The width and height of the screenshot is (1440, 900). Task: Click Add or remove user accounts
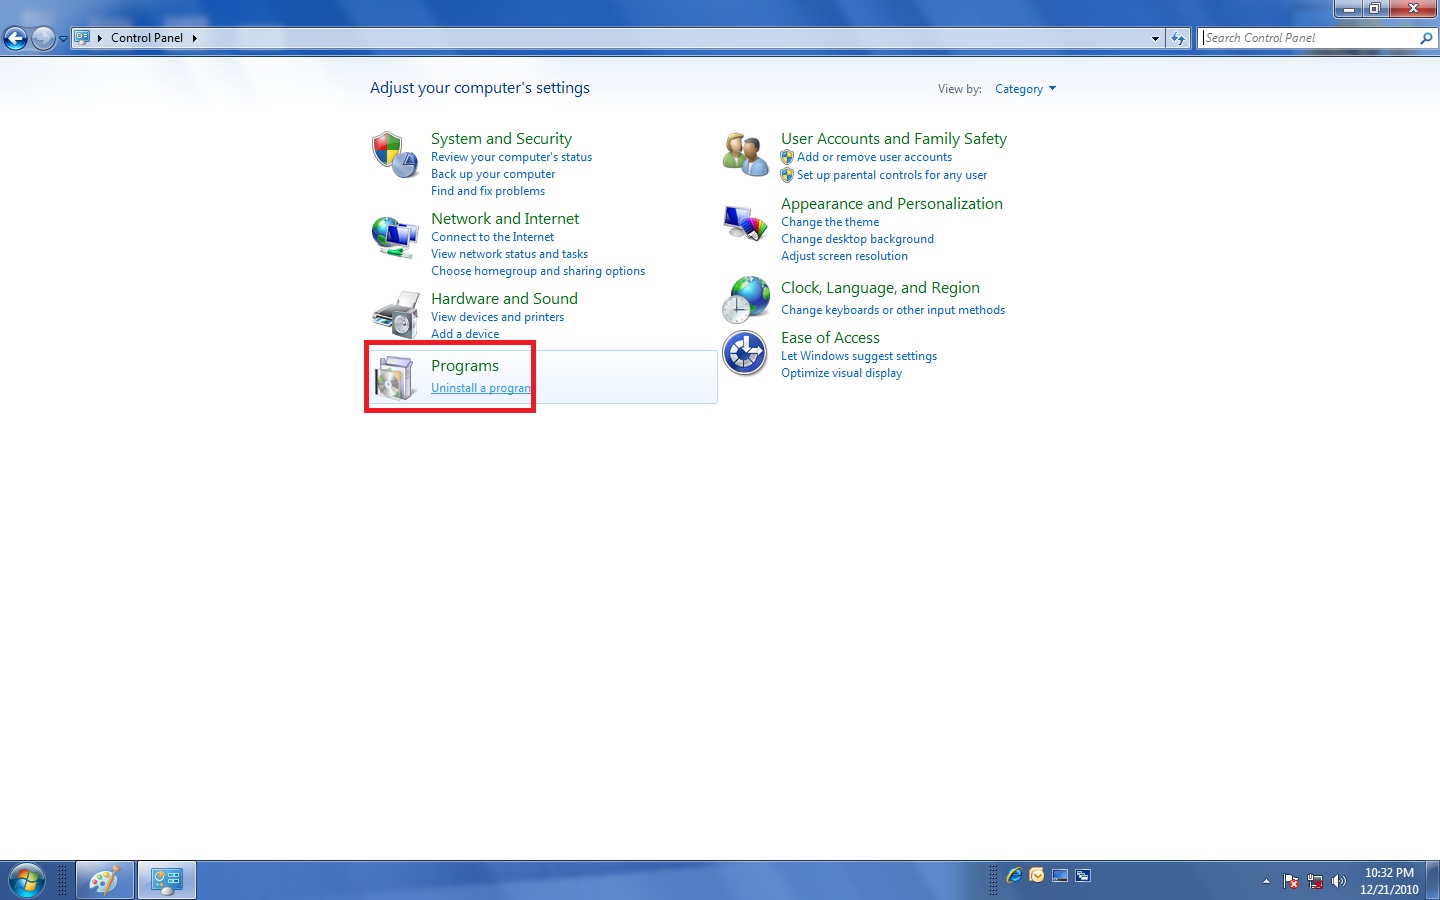coord(874,157)
